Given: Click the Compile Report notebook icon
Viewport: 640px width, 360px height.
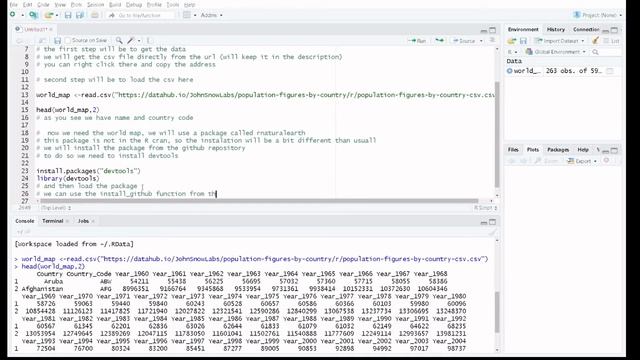Looking at the screenshot, I should coord(149,40).
